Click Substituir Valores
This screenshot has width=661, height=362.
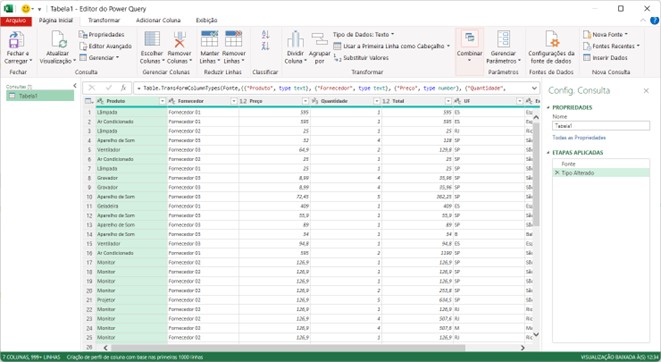point(361,58)
